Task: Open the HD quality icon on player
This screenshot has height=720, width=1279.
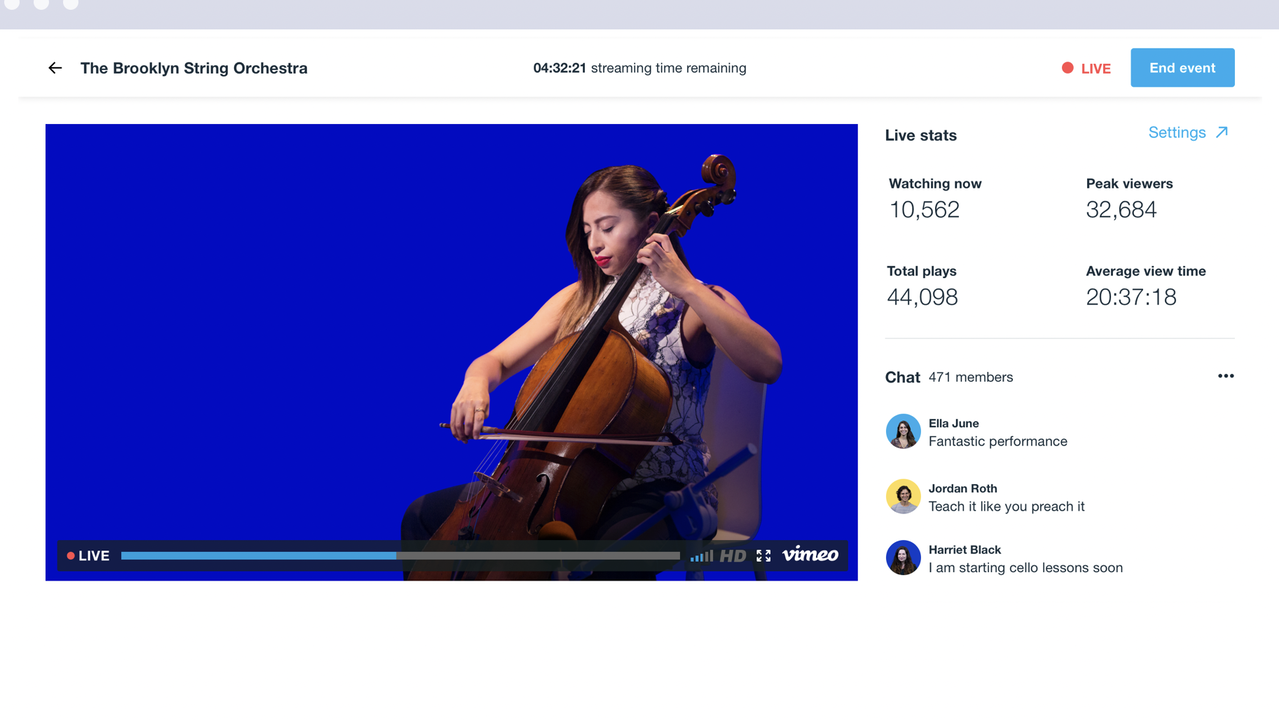Action: (734, 555)
